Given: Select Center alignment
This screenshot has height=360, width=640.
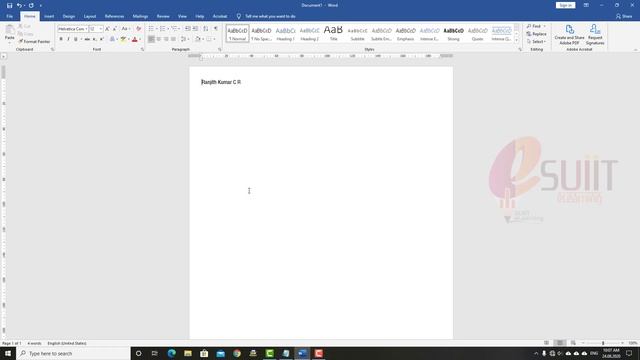Looking at the screenshot, I should pos(159,39).
